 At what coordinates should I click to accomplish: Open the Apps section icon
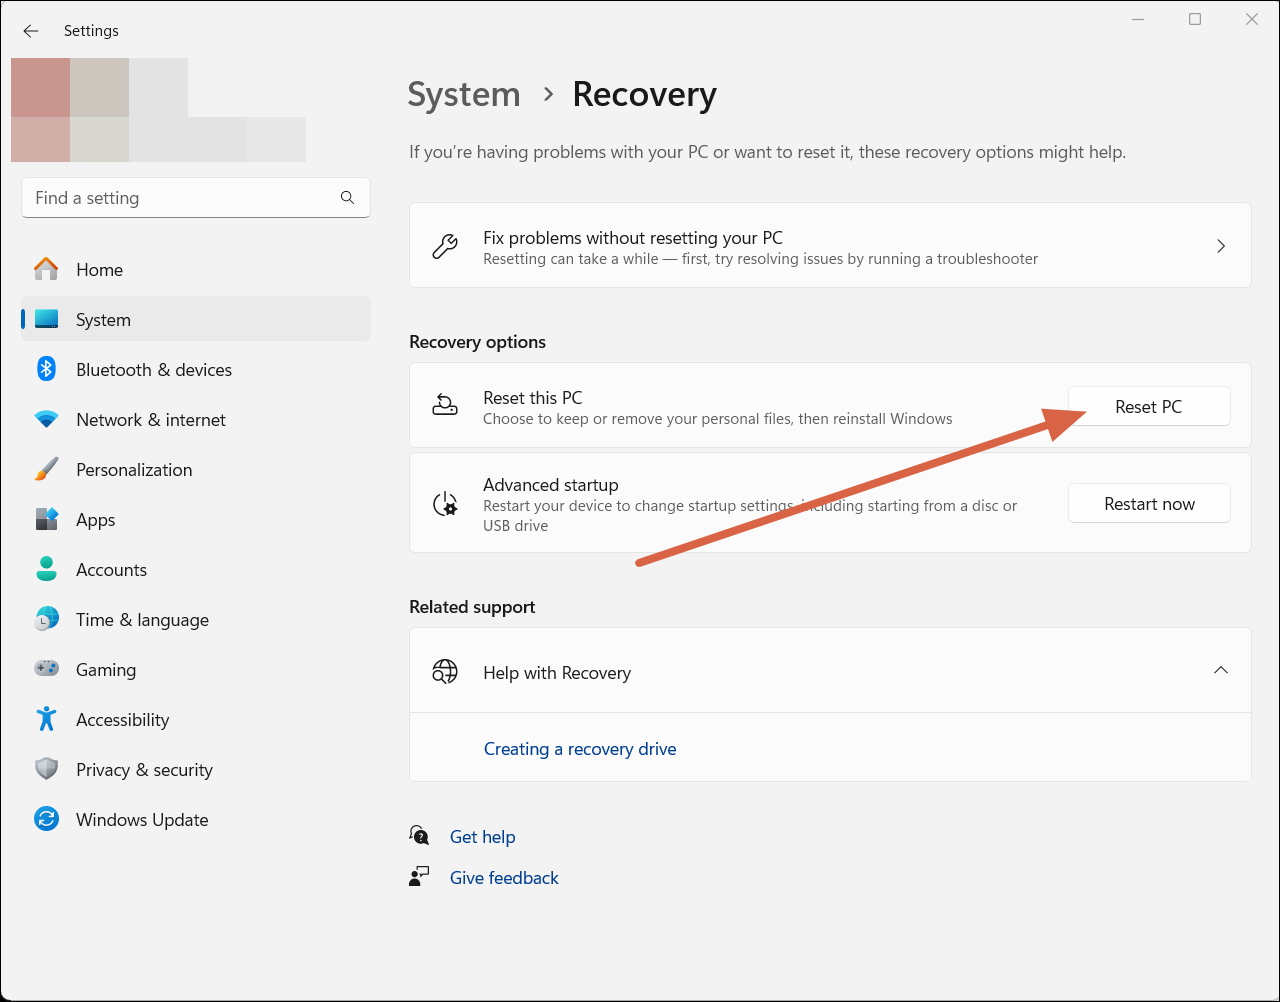click(46, 519)
